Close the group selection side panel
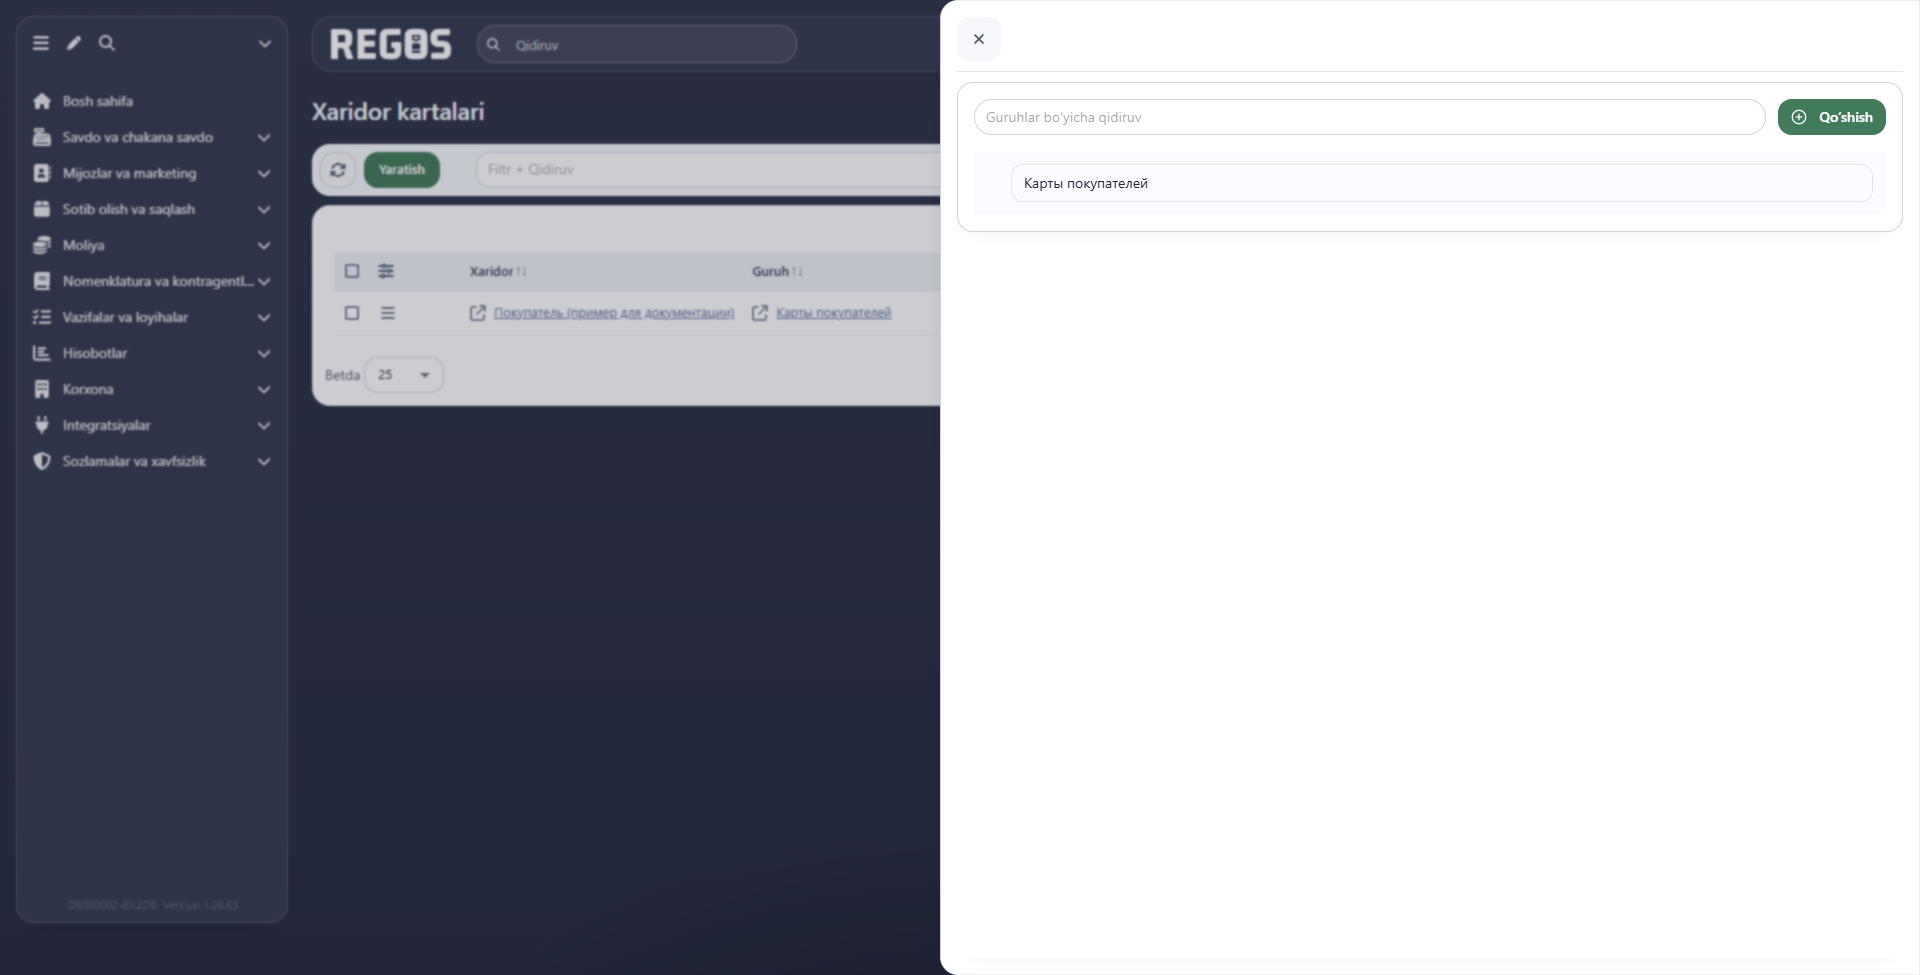1920x975 pixels. 979,39
